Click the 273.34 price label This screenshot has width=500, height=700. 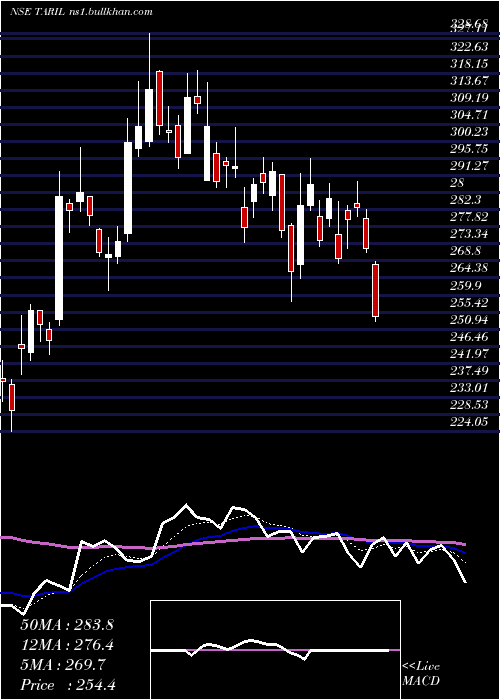tap(469, 233)
